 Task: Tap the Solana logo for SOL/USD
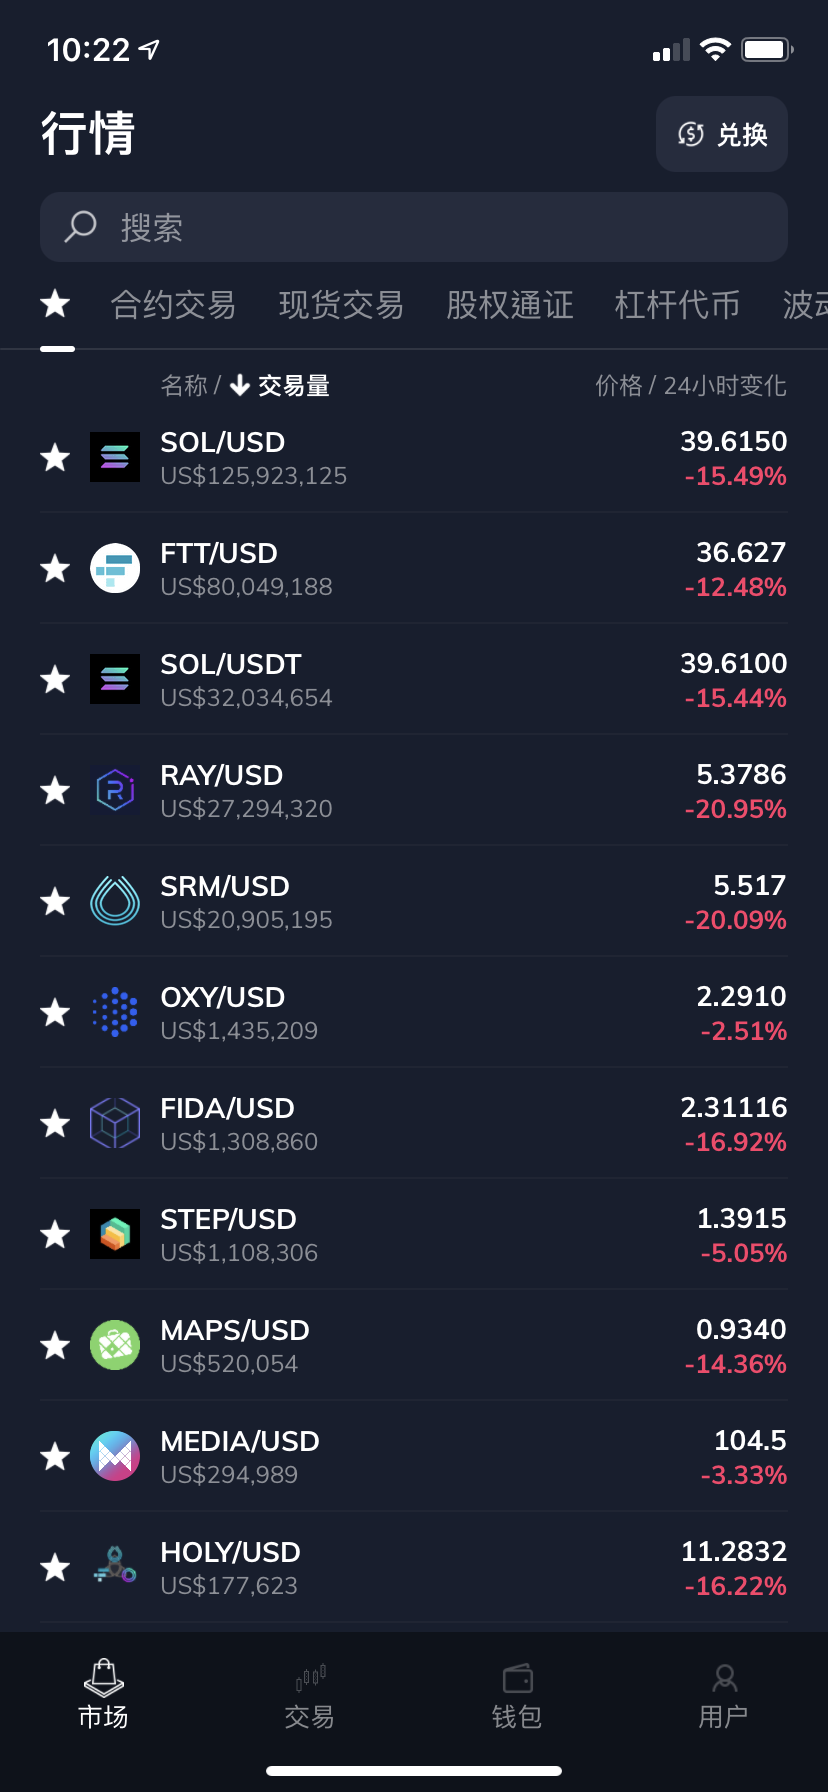115,457
